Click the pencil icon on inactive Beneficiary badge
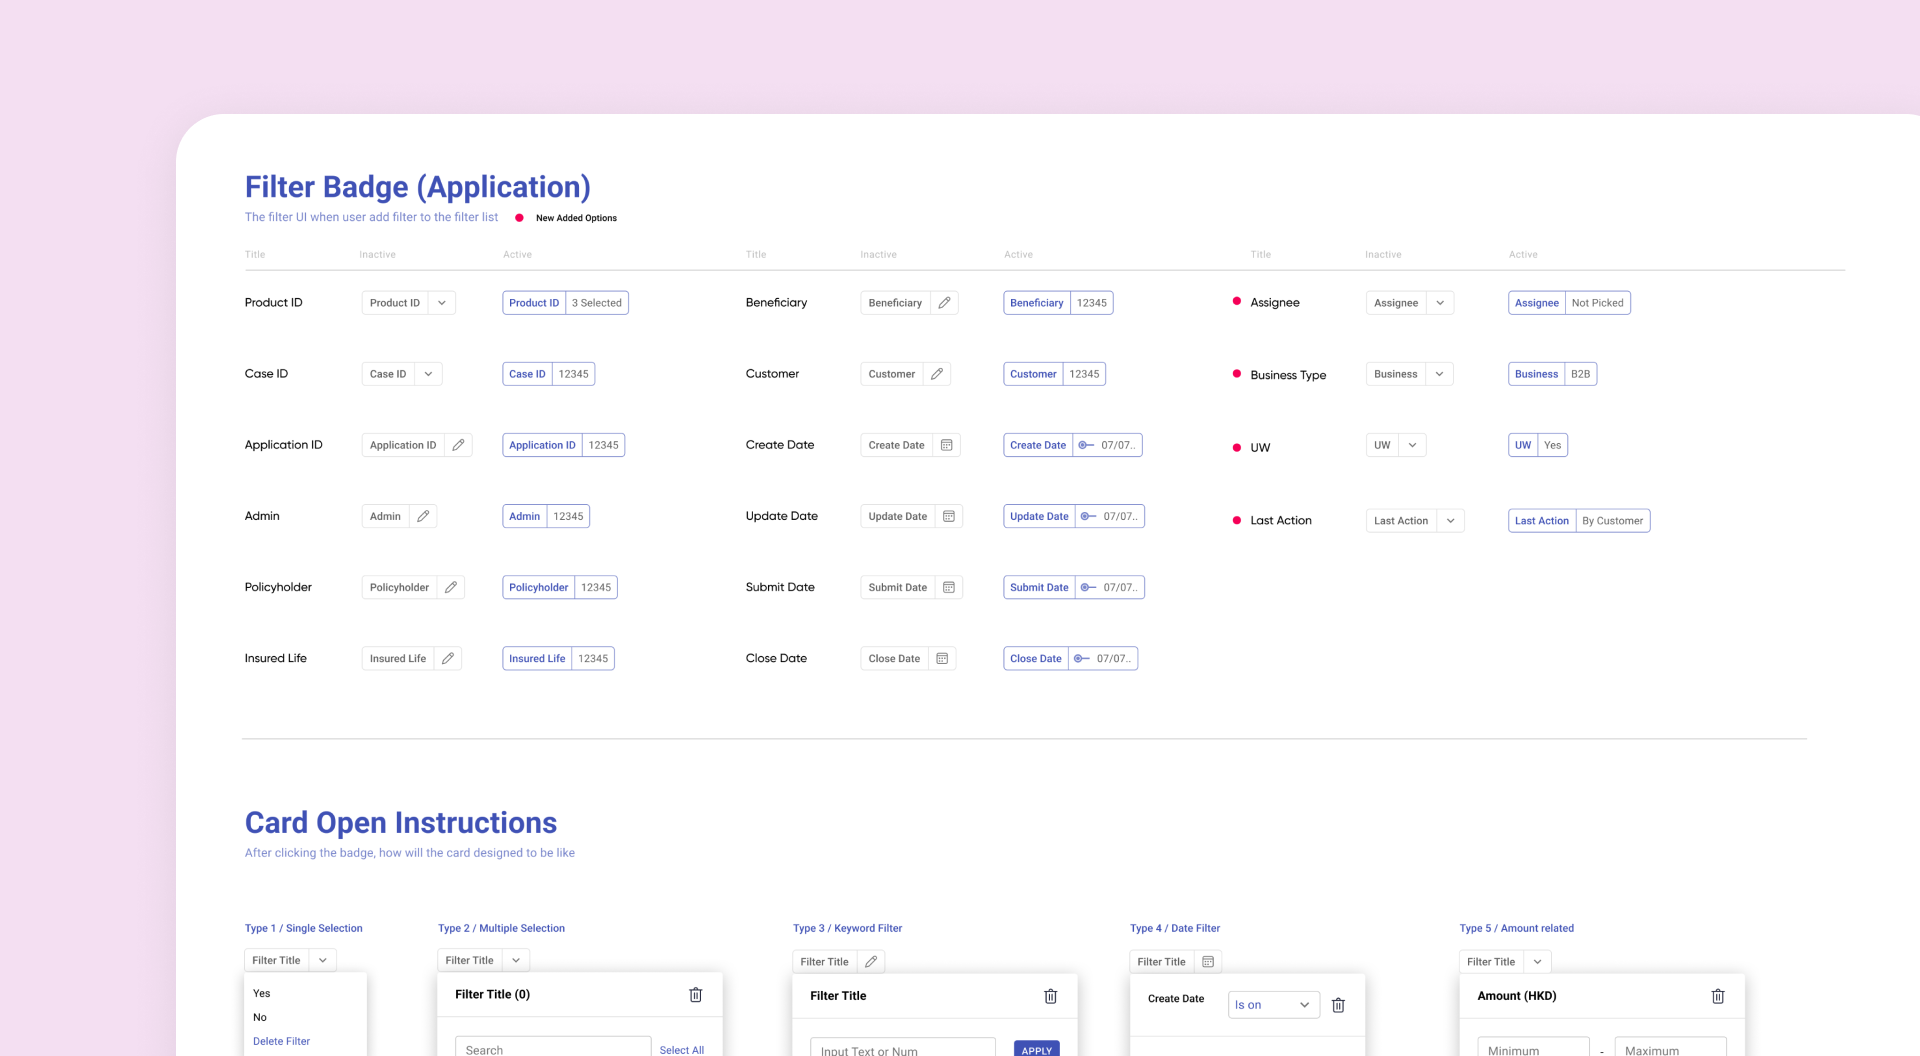This screenshot has height=1056, width=1920. tap(944, 302)
